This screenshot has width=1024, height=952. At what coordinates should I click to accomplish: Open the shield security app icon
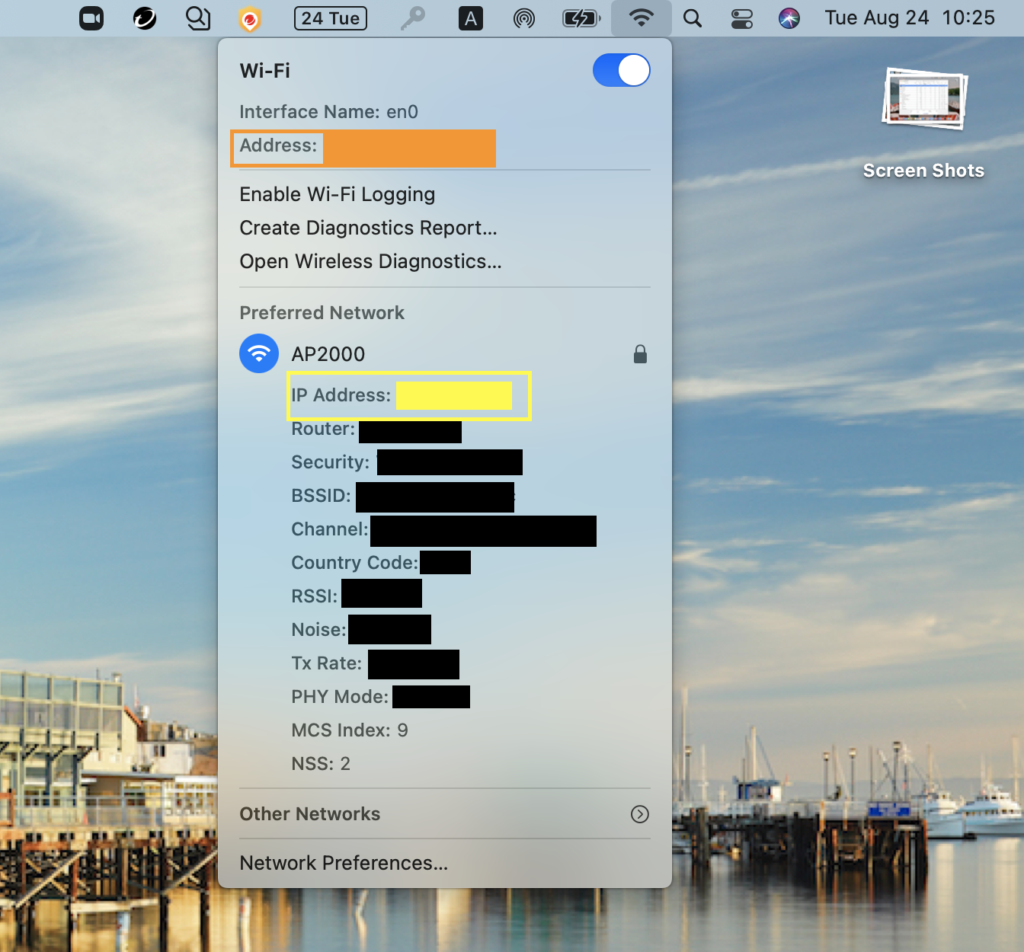(249, 18)
